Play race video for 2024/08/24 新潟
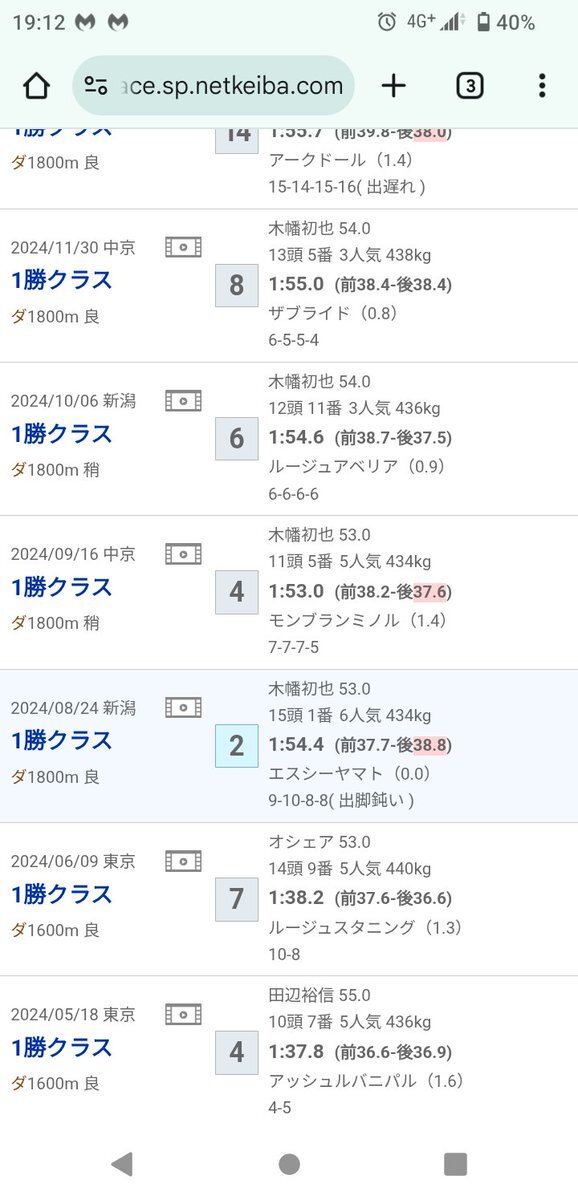578x1200 pixels. [x=184, y=708]
